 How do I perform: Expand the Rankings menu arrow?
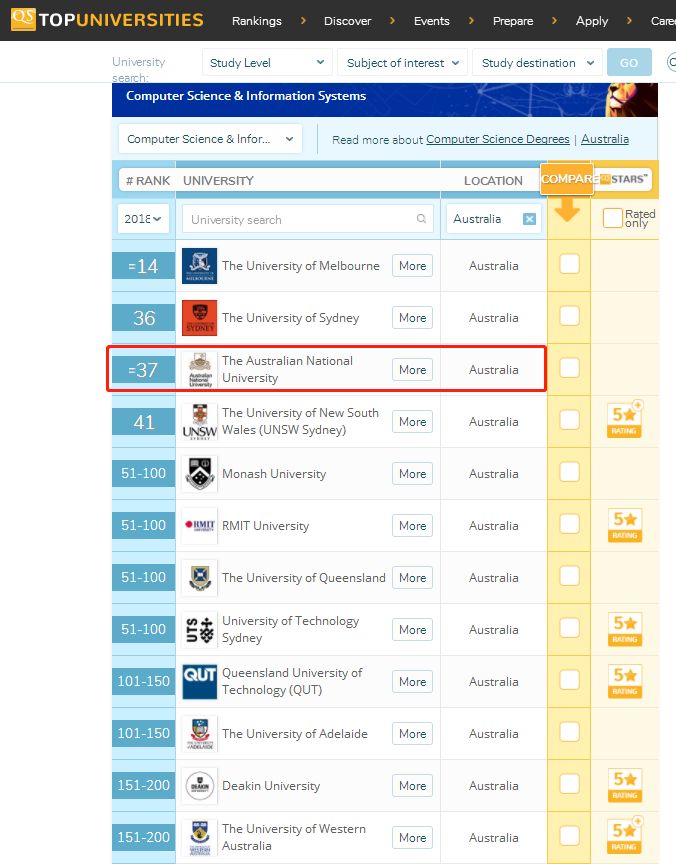tap(303, 20)
